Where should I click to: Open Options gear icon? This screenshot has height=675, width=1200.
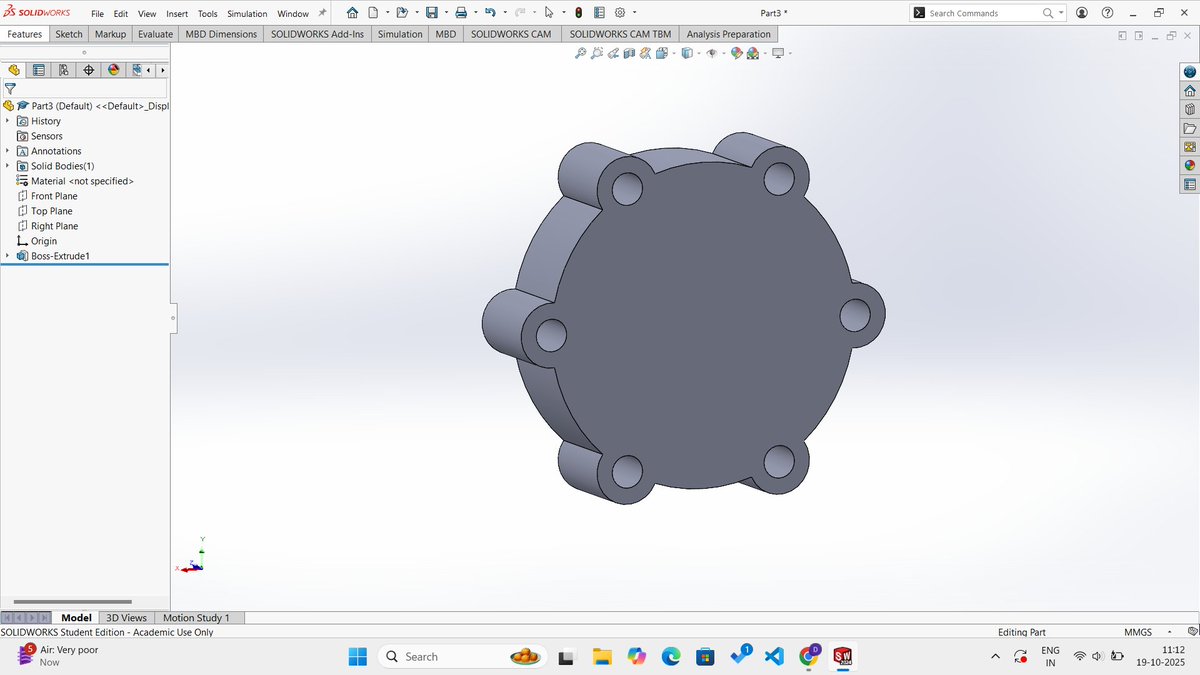(x=620, y=13)
